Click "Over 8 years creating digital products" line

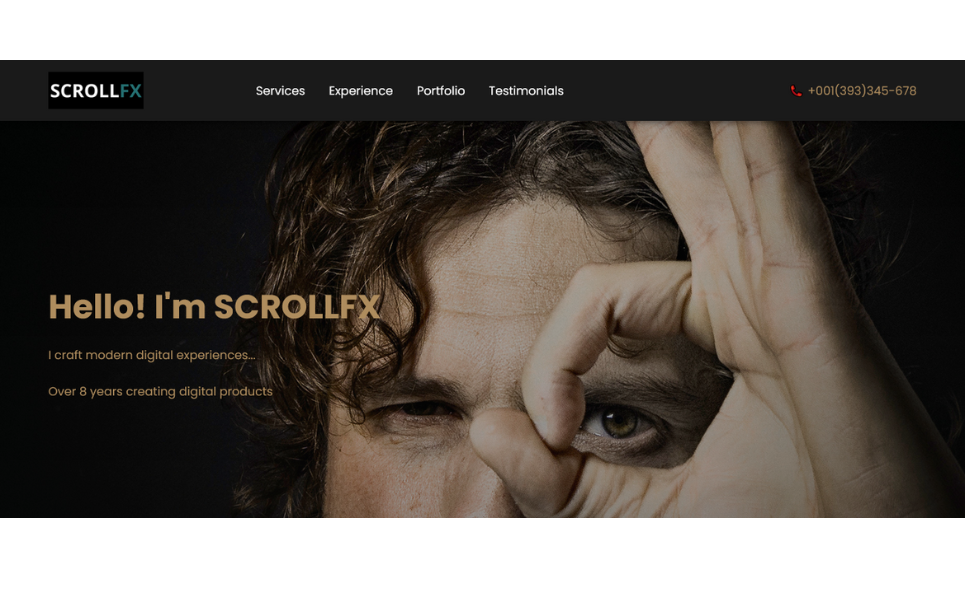pos(160,391)
